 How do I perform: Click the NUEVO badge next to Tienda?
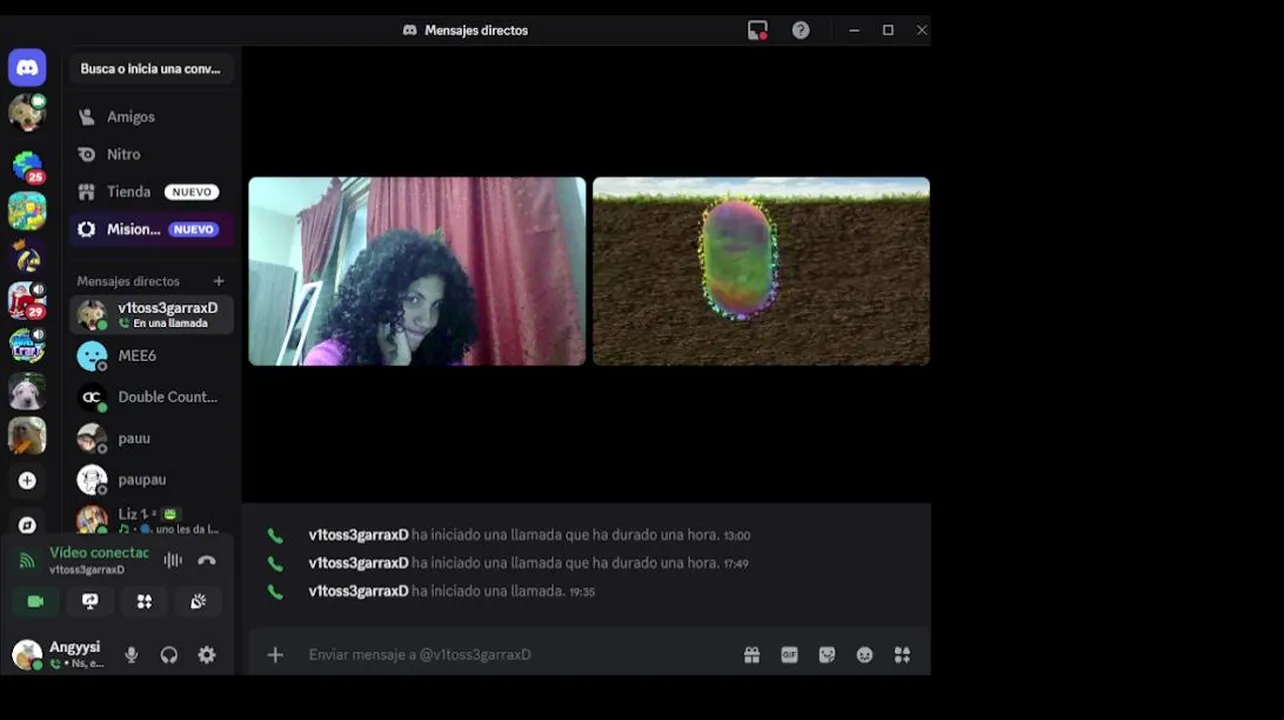tap(192, 192)
